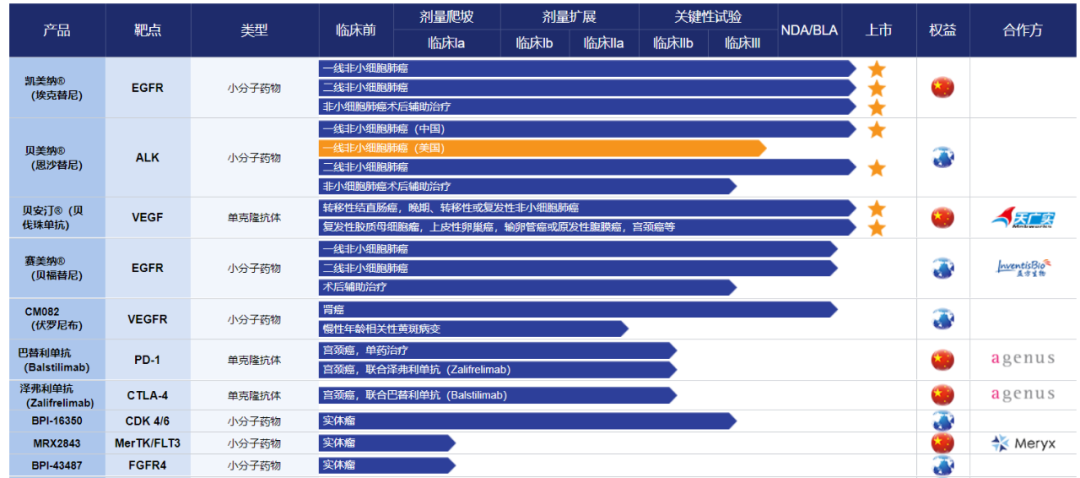Screen dimensions: 1080x478
Task: Click the 合作方 column header
Action: coord(1022,31)
